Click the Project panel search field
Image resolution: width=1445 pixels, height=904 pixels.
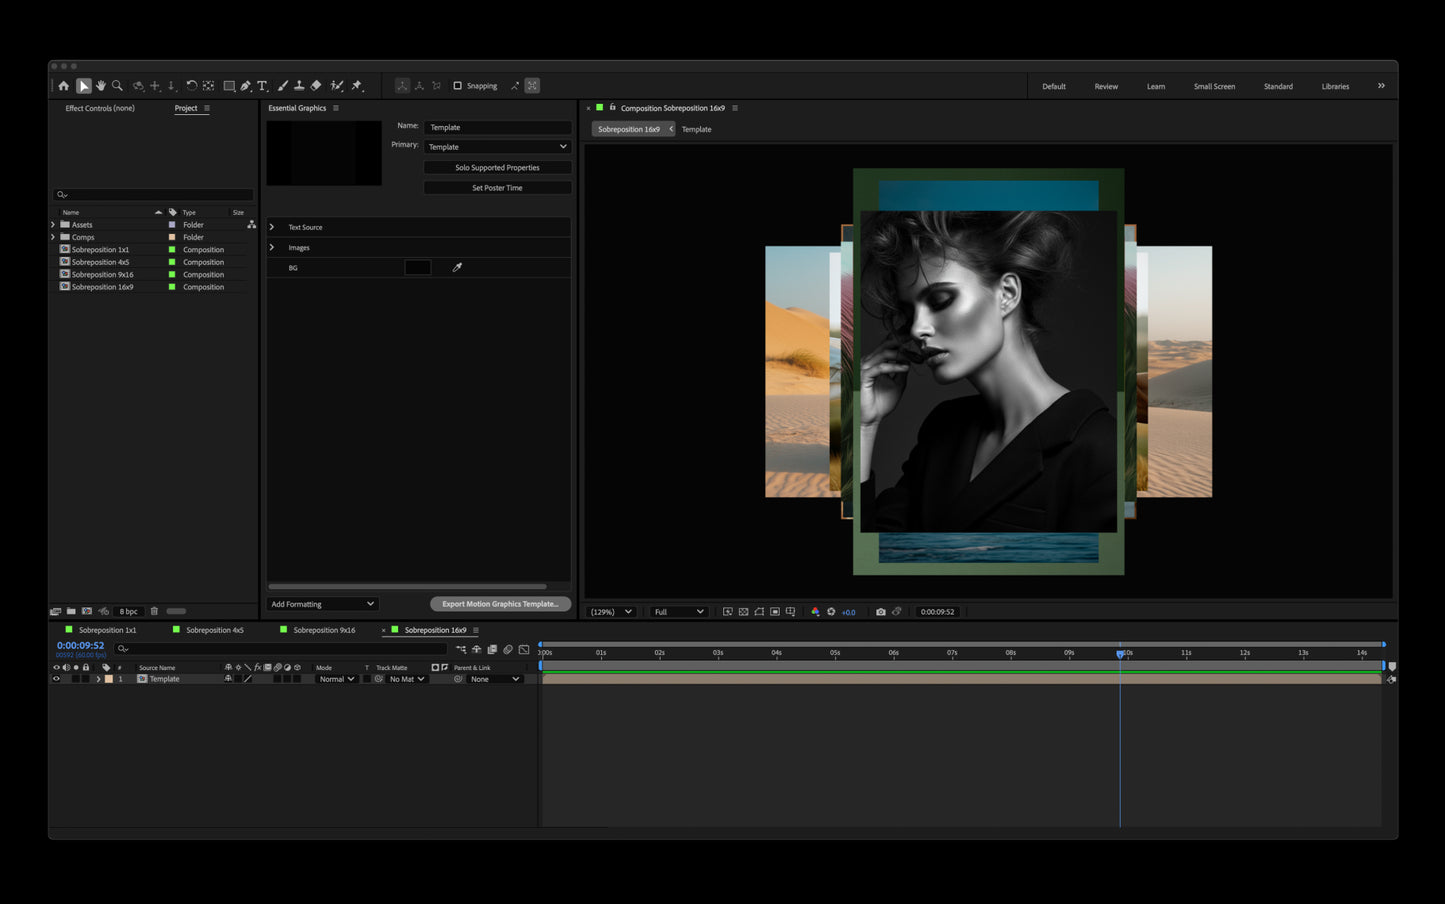coord(153,194)
